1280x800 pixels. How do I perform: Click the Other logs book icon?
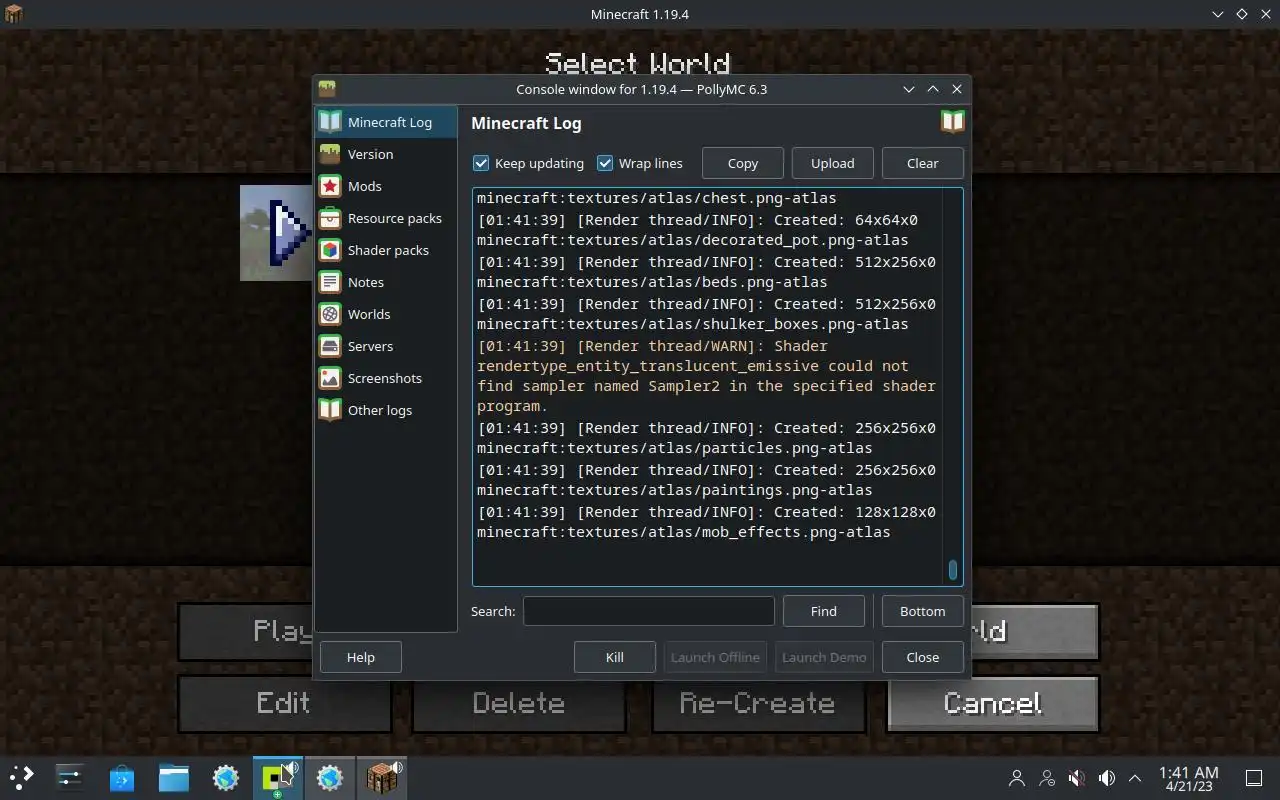tap(330, 410)
